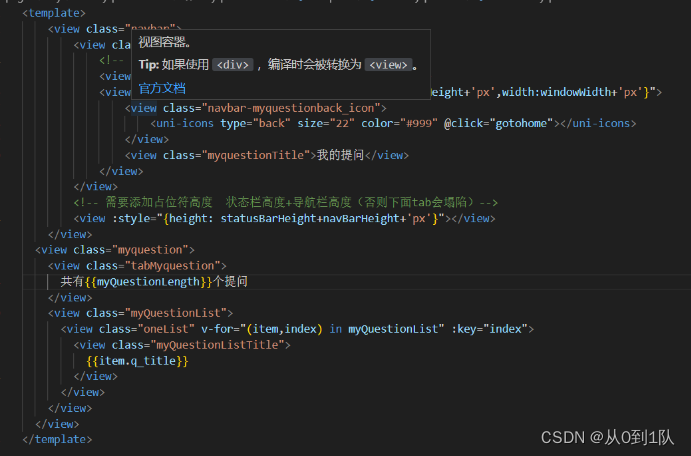The image size is (691, 456).
Task: Click the highlighted view tag on the navbar-myquestionback_icon line
Action: pos(143,108)
